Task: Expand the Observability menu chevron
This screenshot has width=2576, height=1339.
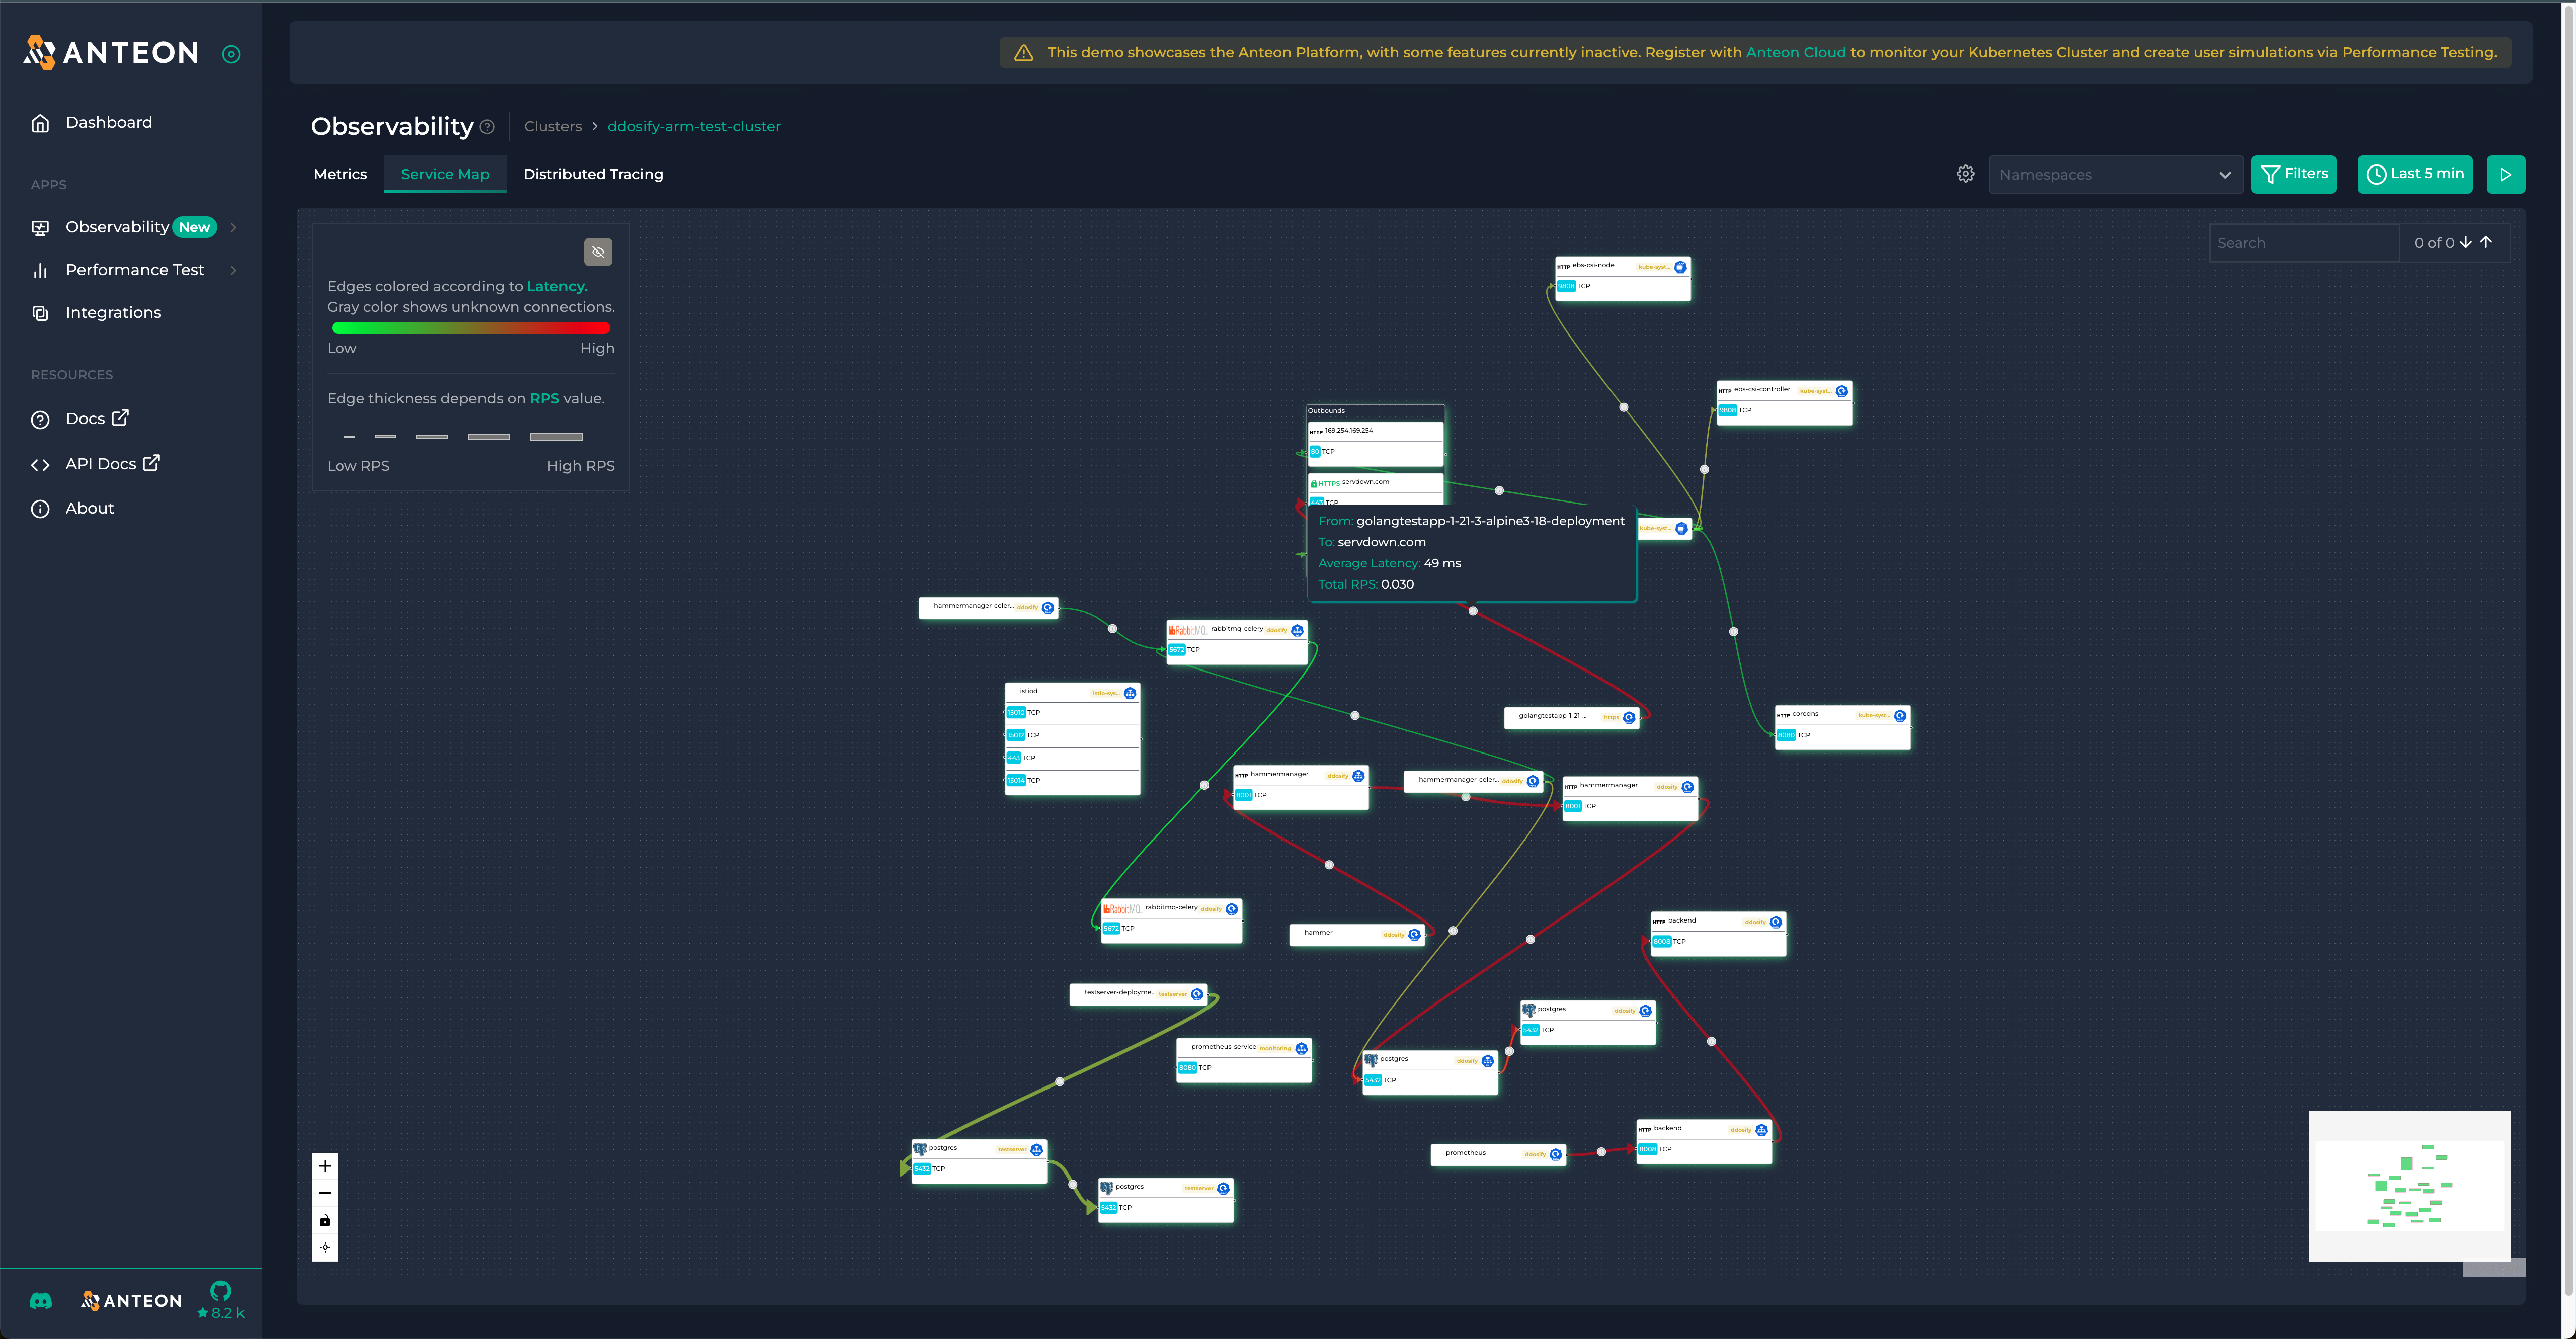Action: coord(234,227)
